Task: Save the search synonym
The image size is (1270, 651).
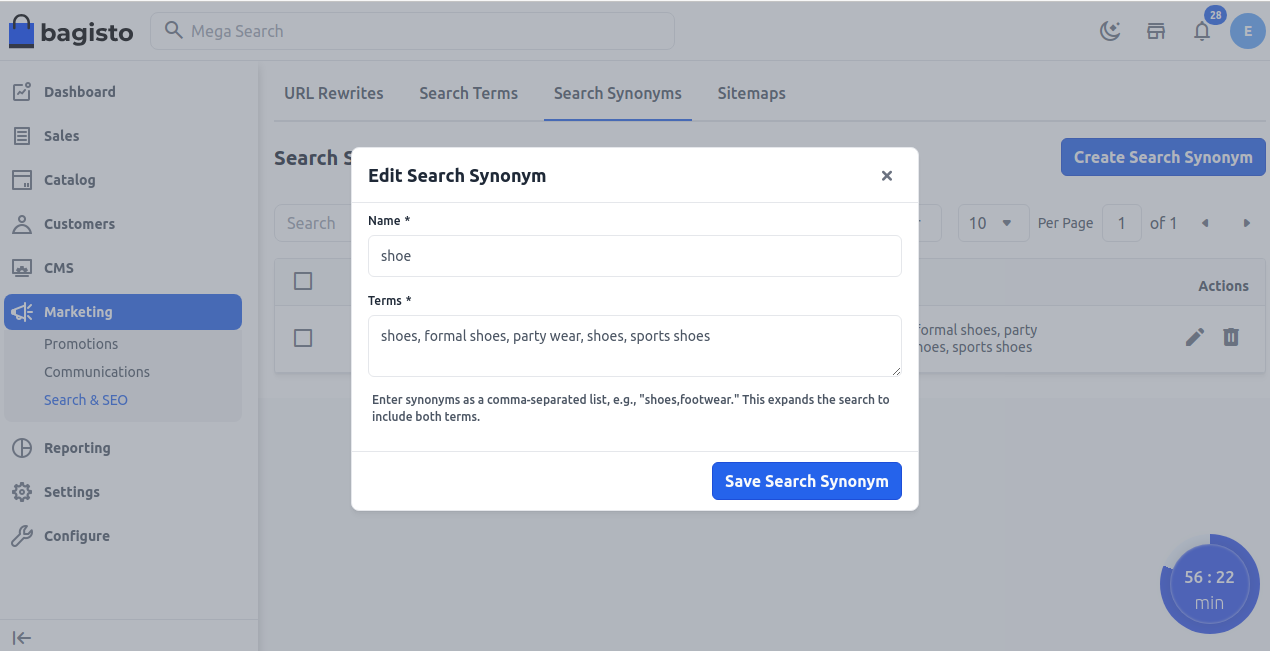Action: [x=806, y=481]
